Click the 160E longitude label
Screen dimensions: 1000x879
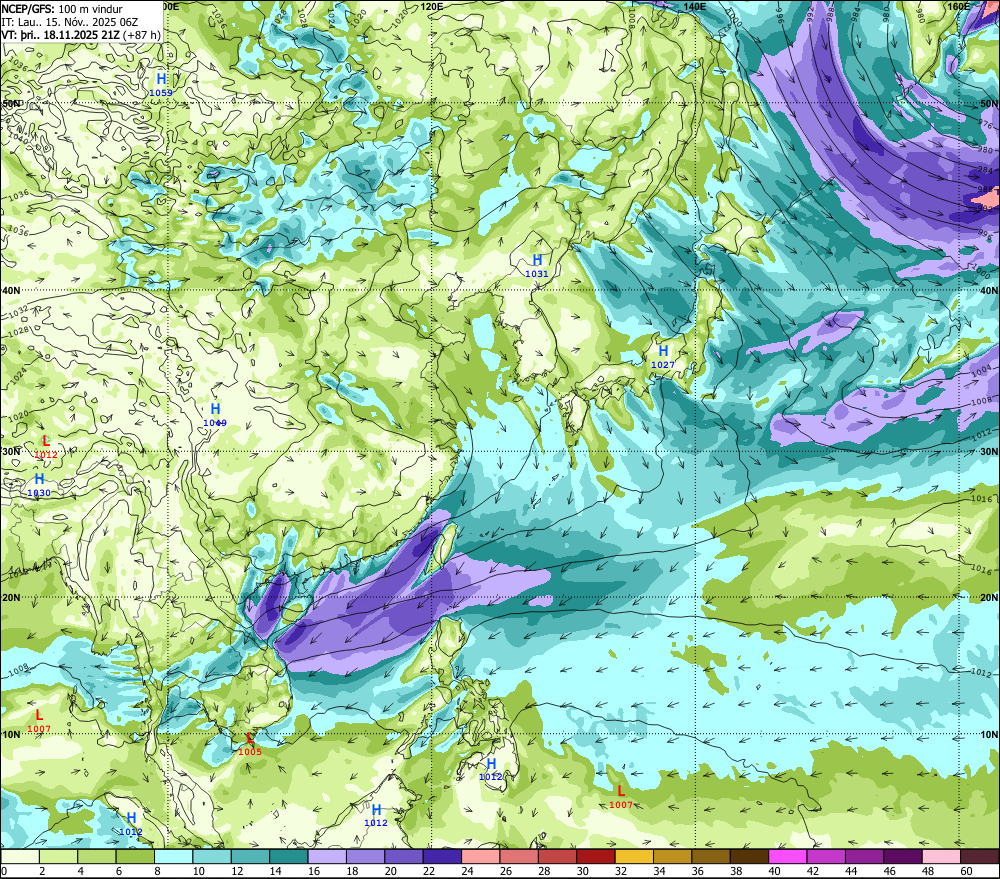pos(958,6)
